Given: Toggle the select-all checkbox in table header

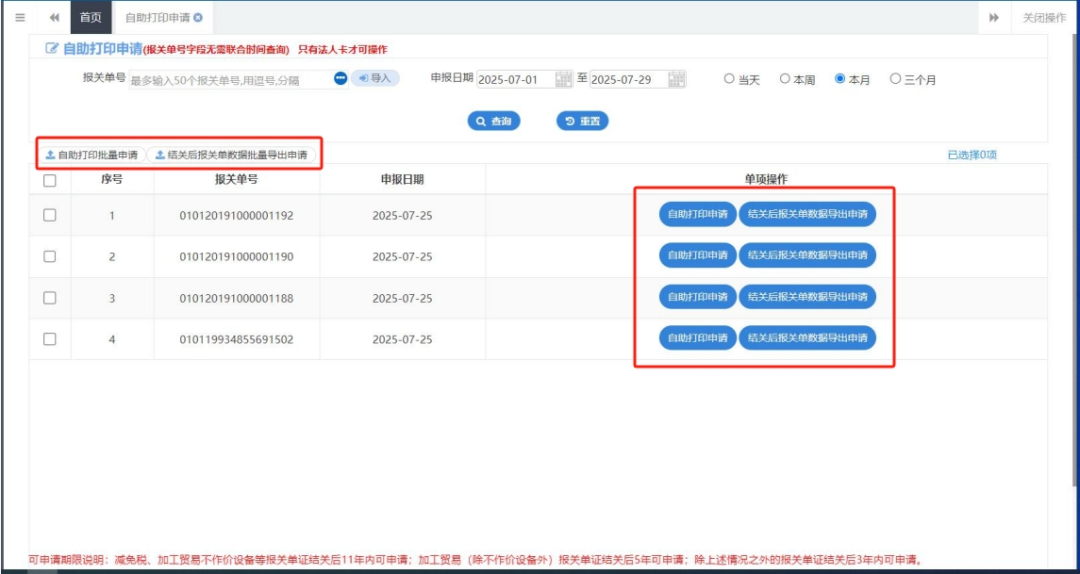Looking at the screenshot, I should 50,181.
